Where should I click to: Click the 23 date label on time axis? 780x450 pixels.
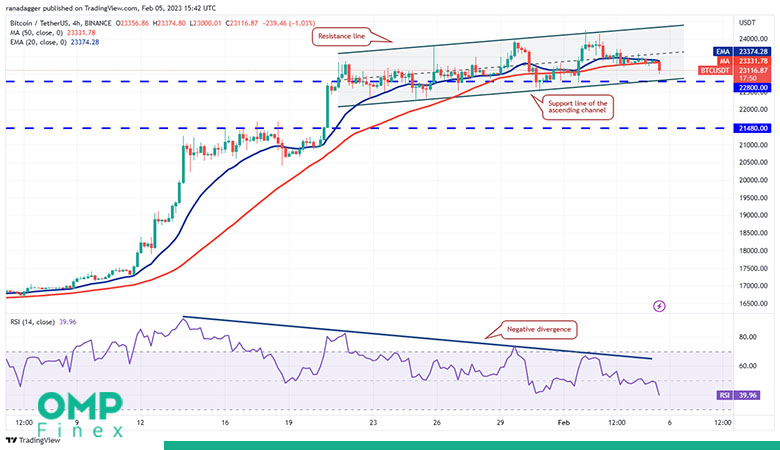pos(373,423)
